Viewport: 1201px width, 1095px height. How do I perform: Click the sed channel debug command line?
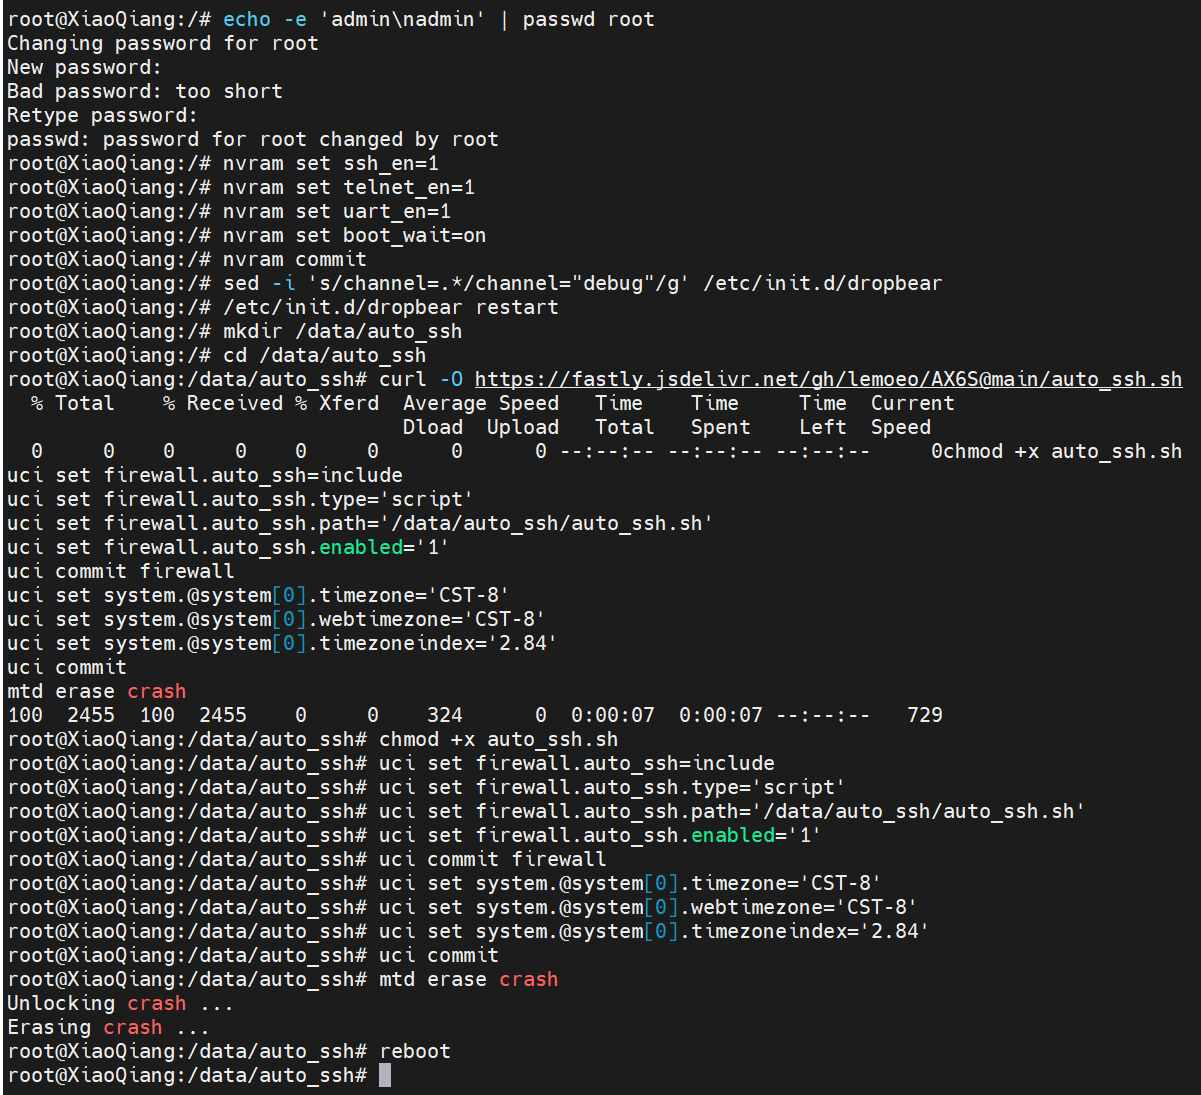coord(582,284)
